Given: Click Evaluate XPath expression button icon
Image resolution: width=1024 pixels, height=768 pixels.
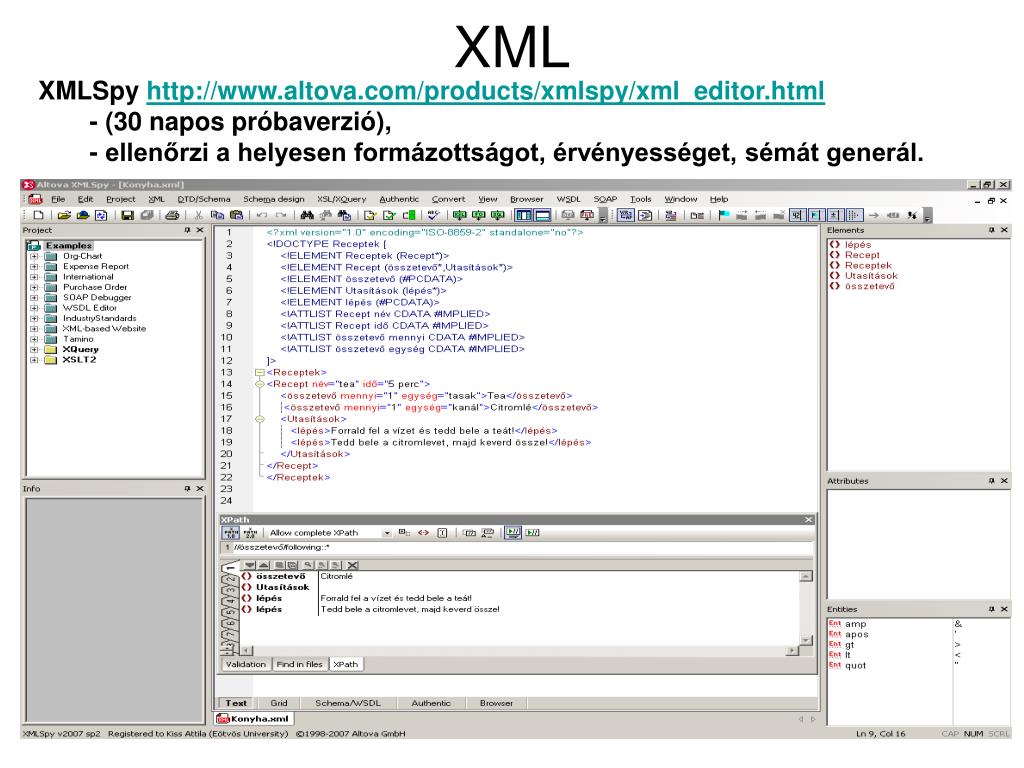Looking at the screenshot, I should point(533,533).
